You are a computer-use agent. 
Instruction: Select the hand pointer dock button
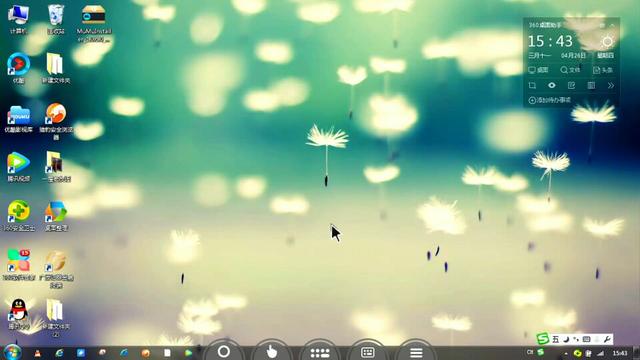tap(271, 352)
